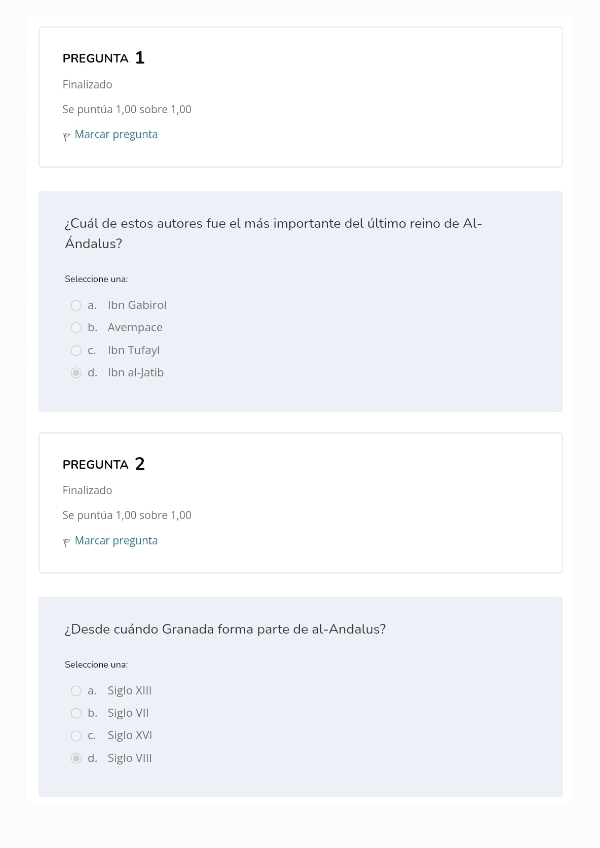Select the Siglo XIII radio button

(x=76, y=691)
